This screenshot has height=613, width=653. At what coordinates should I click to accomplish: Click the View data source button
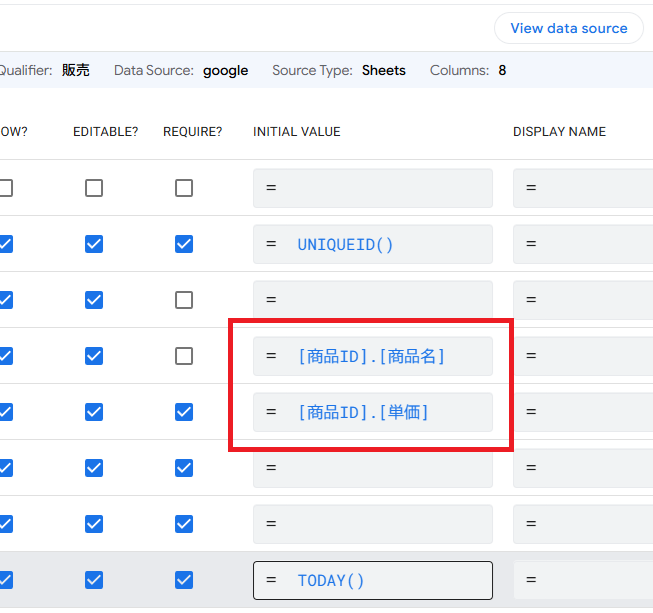pyautogui.click(x=568, y=28)
